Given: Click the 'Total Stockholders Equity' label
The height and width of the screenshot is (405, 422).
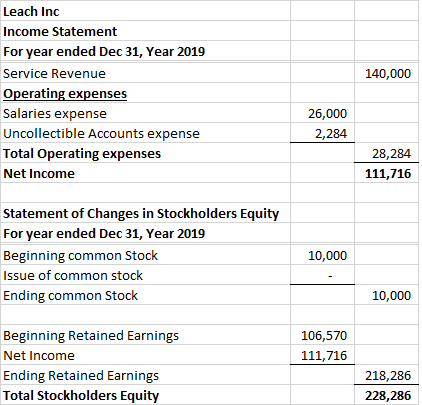Looking at the screenshot, I should point(81,396).
